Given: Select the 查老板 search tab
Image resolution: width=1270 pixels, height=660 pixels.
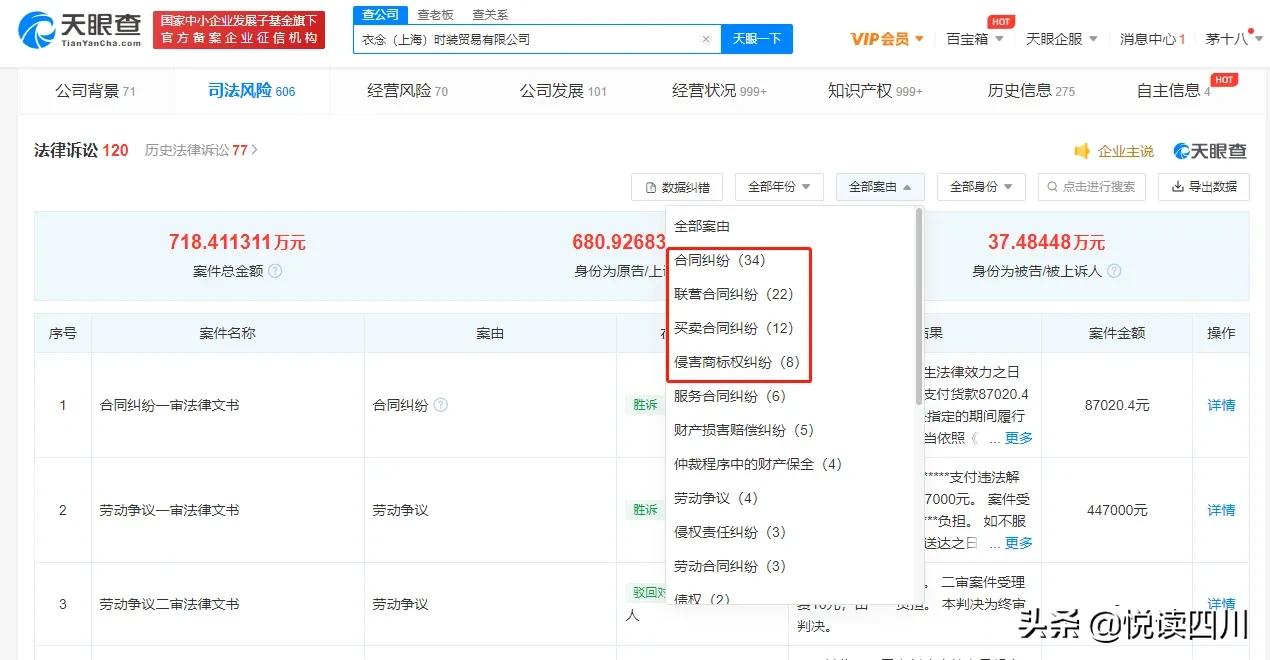Looking at the screenshot, I should 436,15.
